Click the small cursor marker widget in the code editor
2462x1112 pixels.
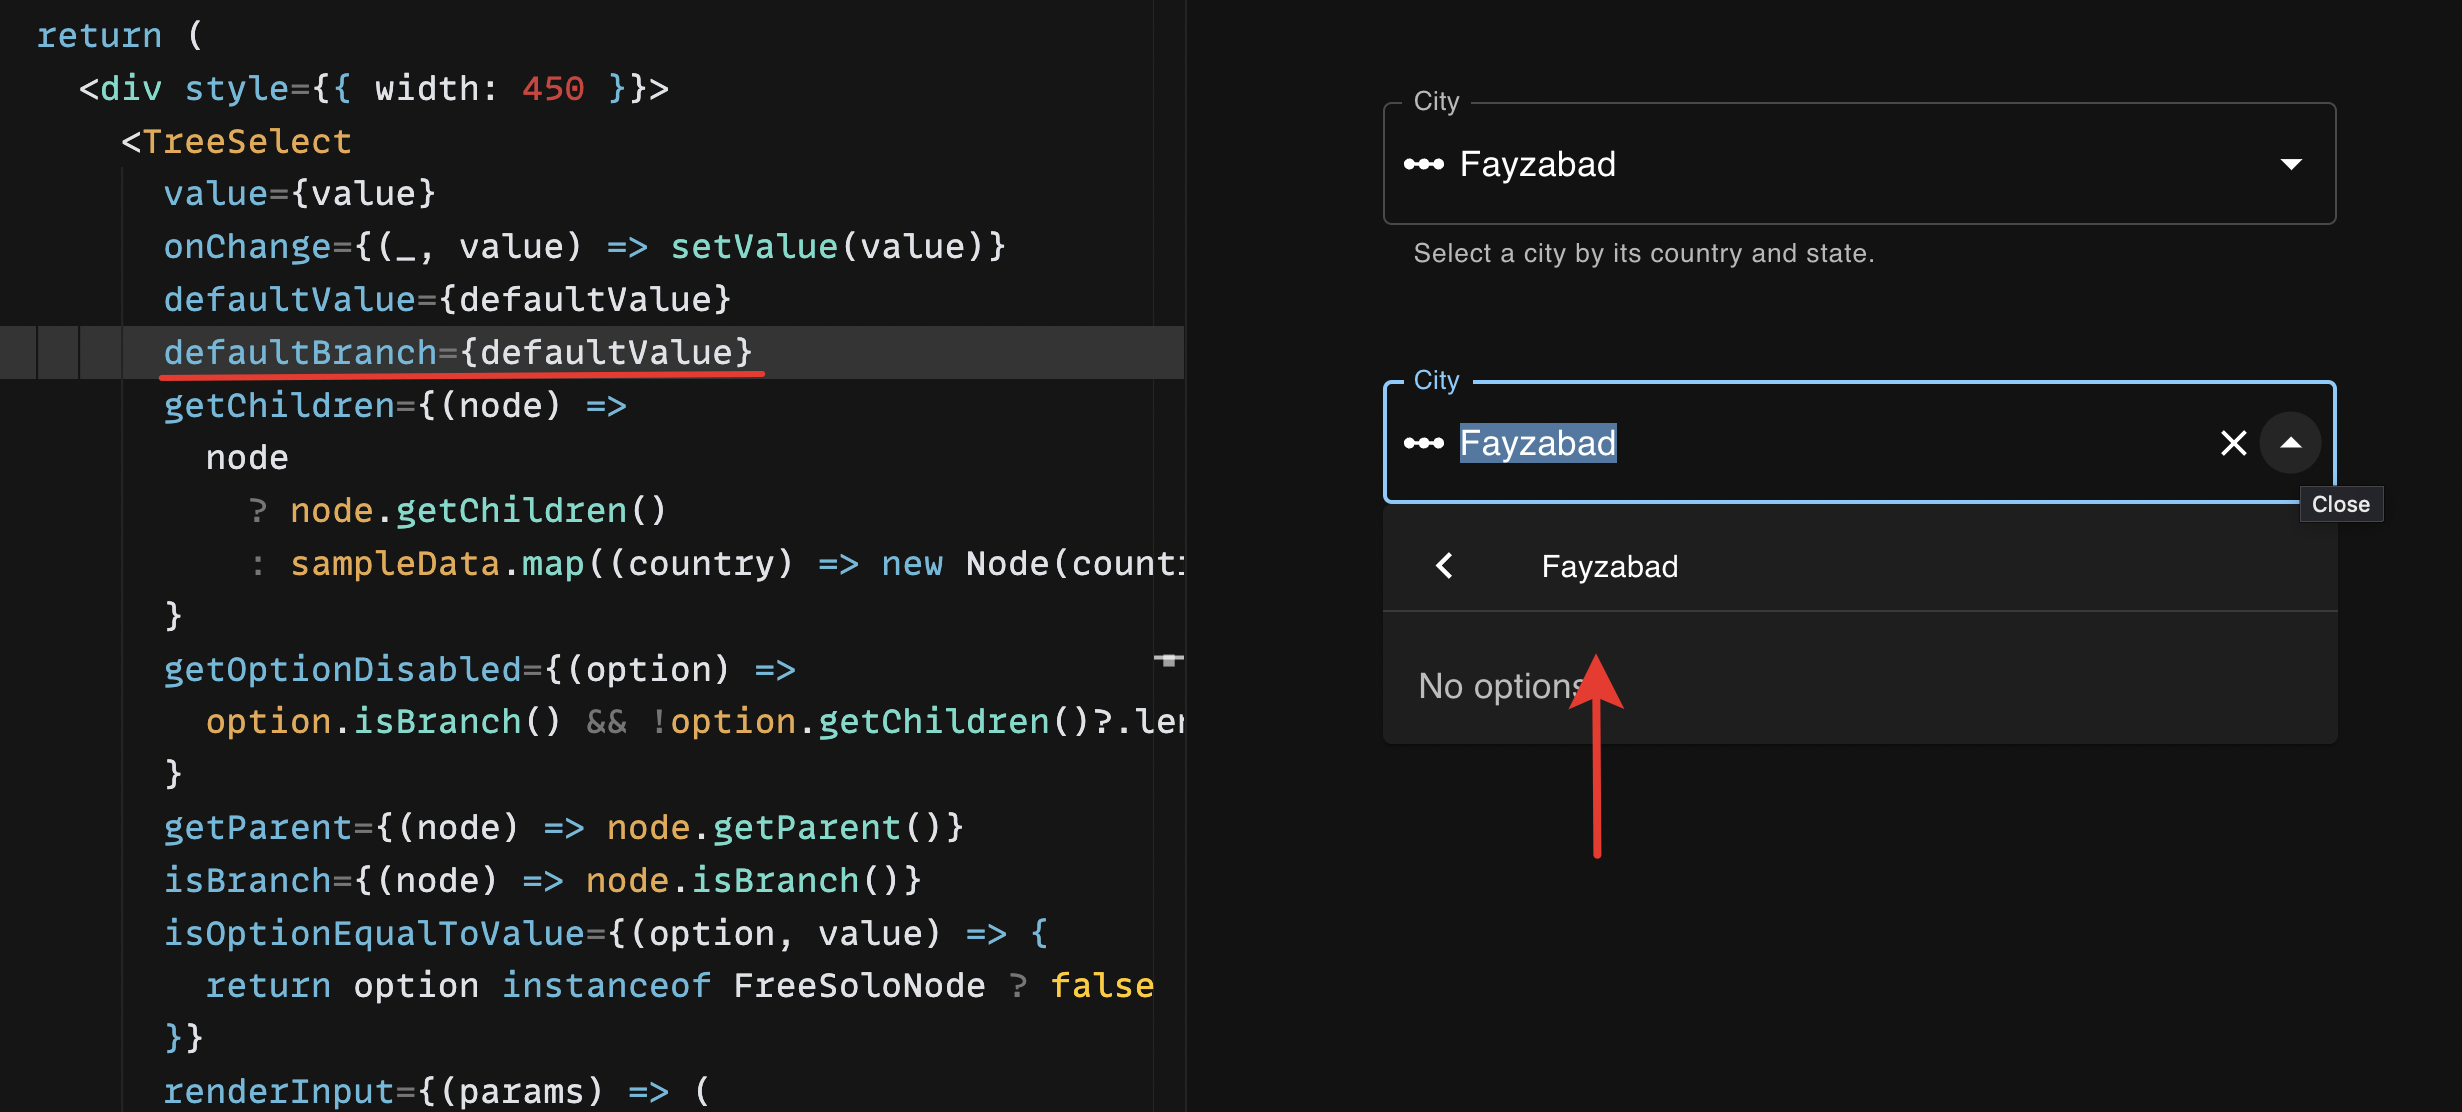1170,660
